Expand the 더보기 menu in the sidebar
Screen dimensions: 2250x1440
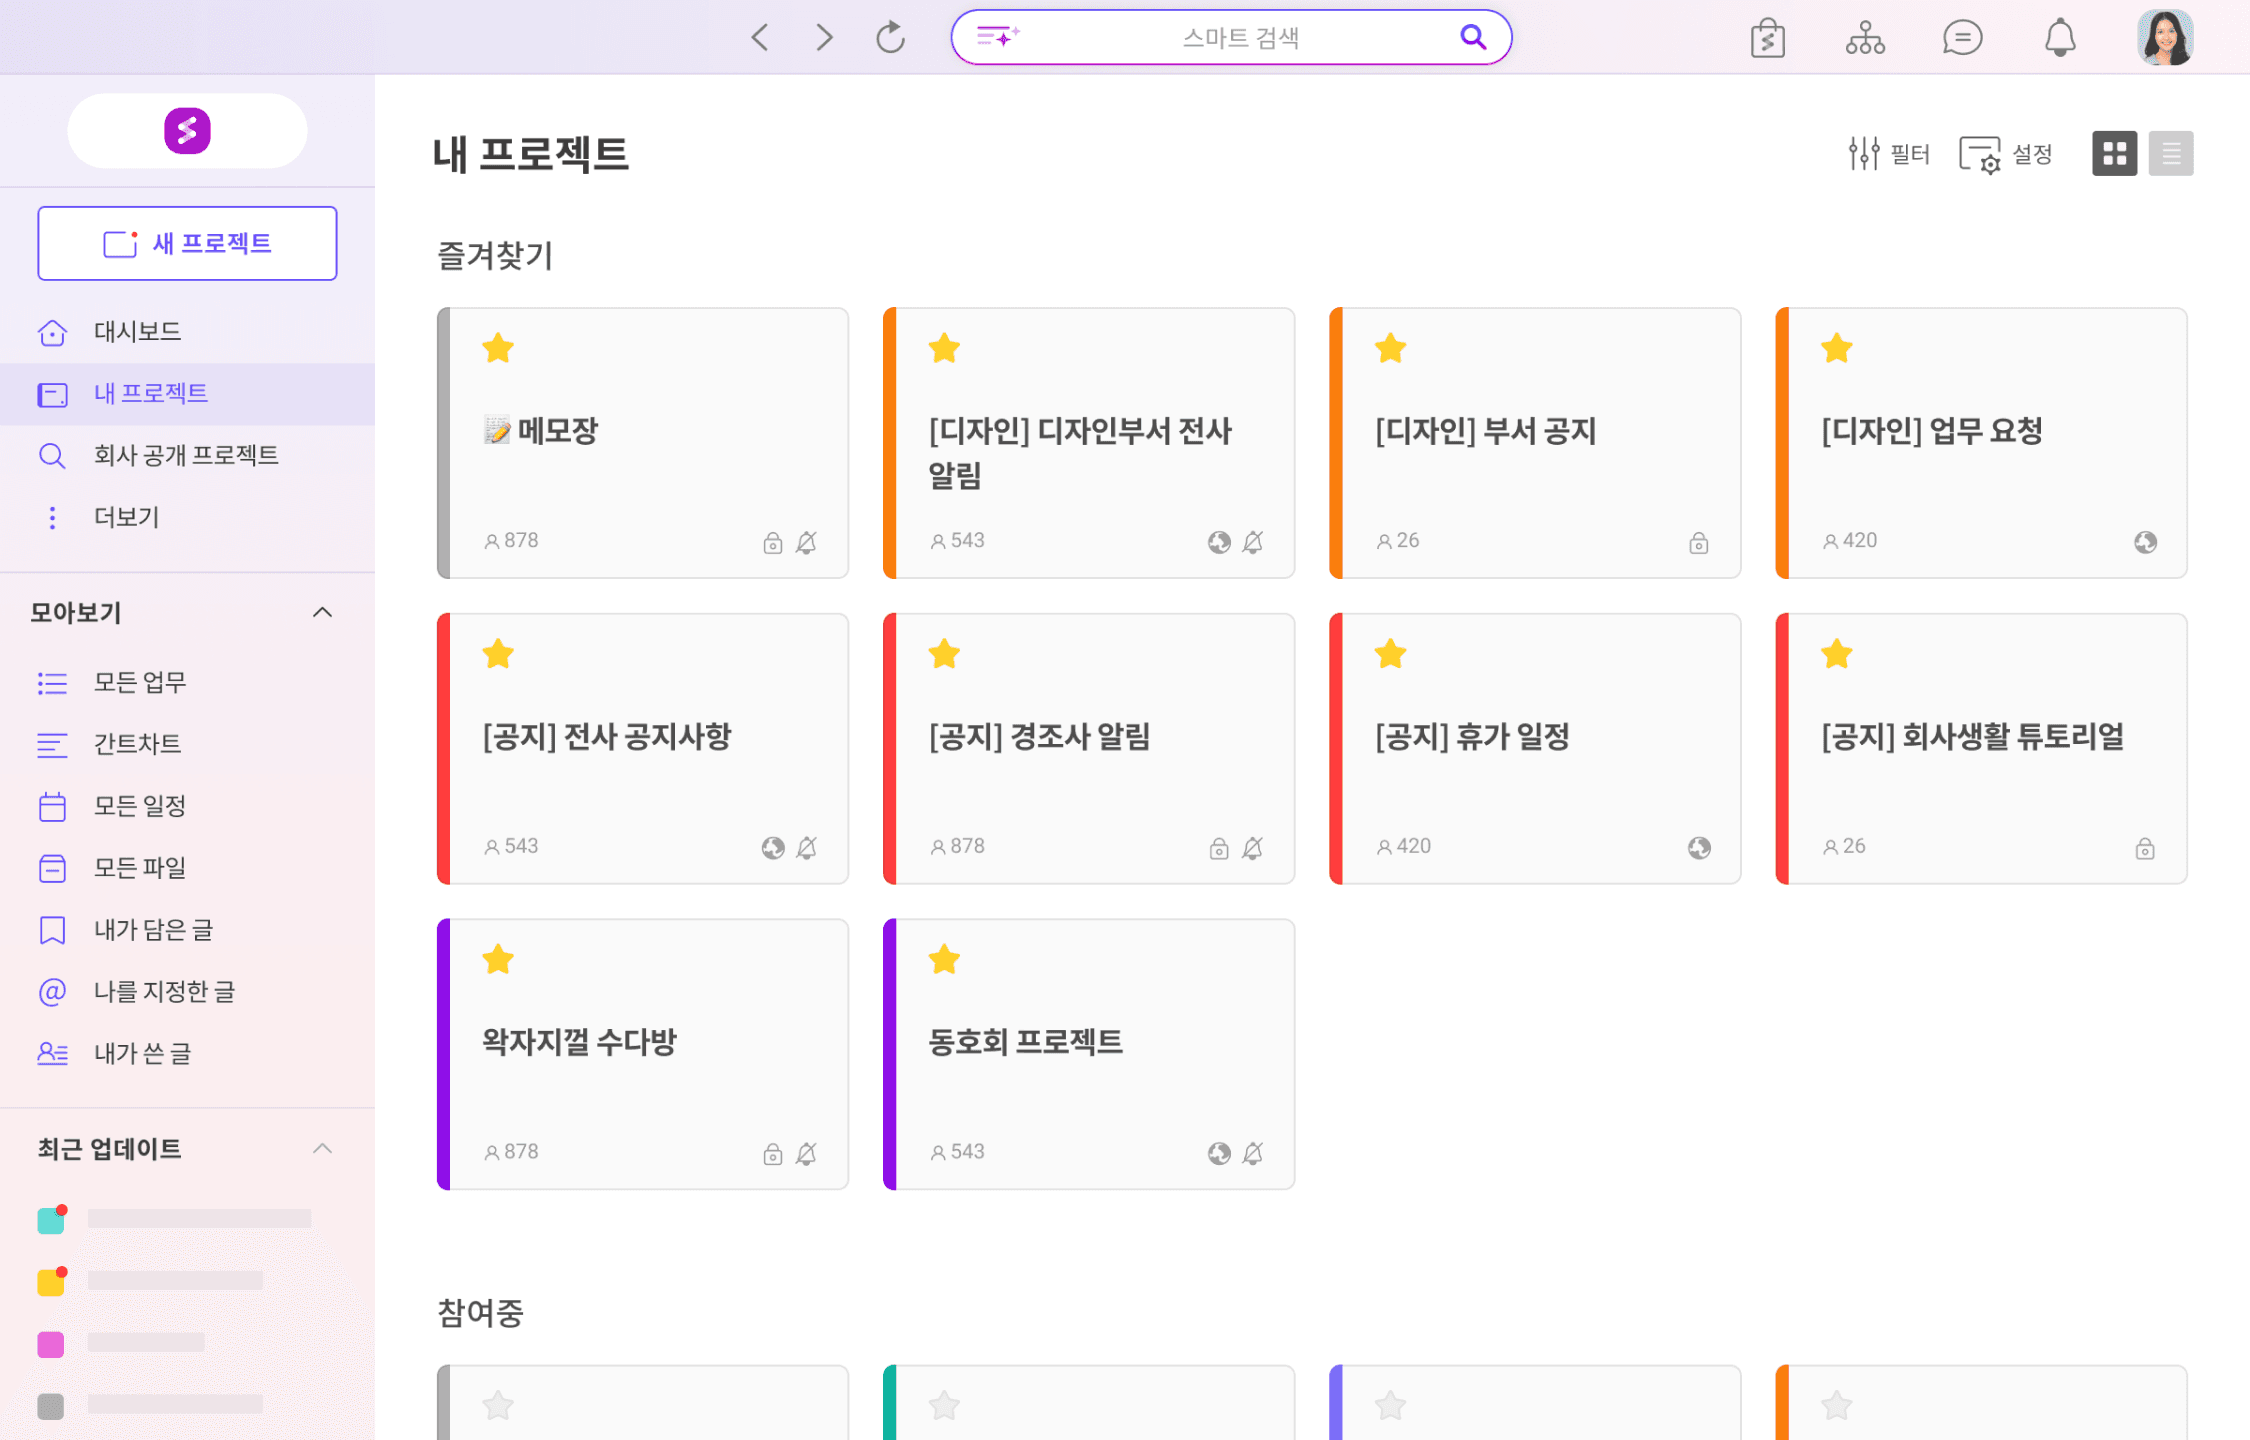click(x=126, y=517)
